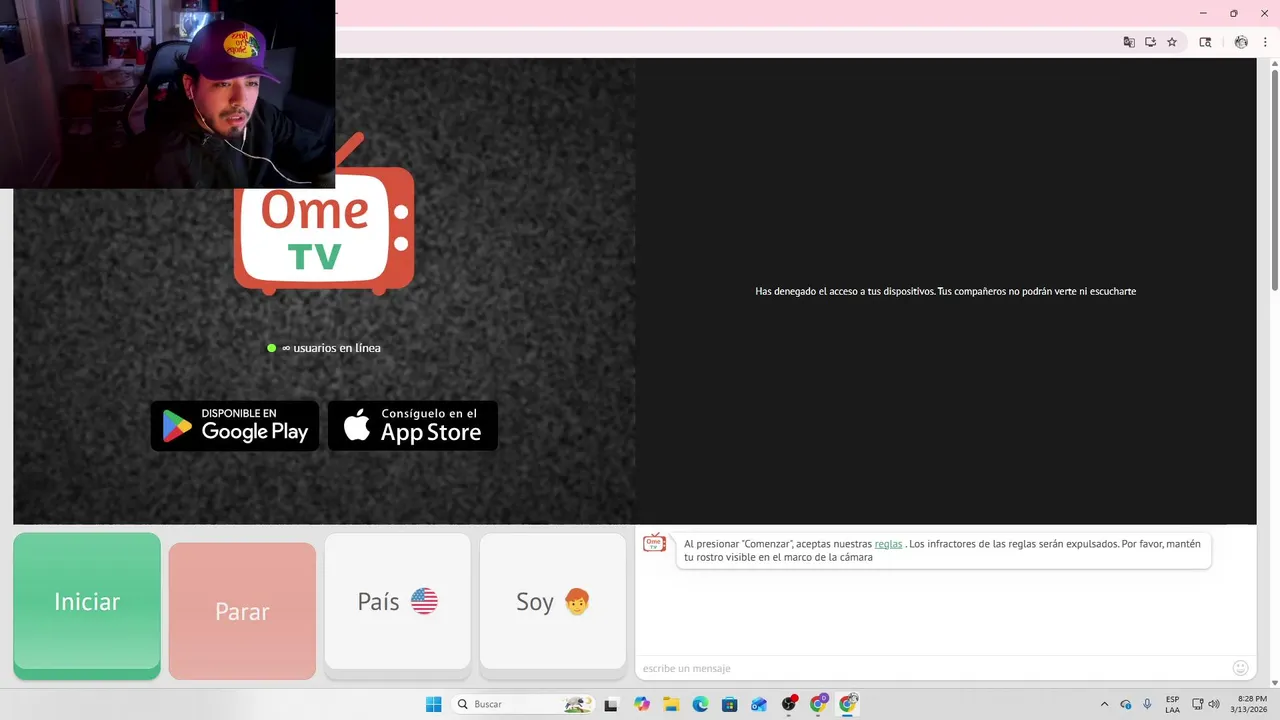Bookmark this page with the star icon
The height and width of the screenshot is (720, 1280).
coord(1172,42)
